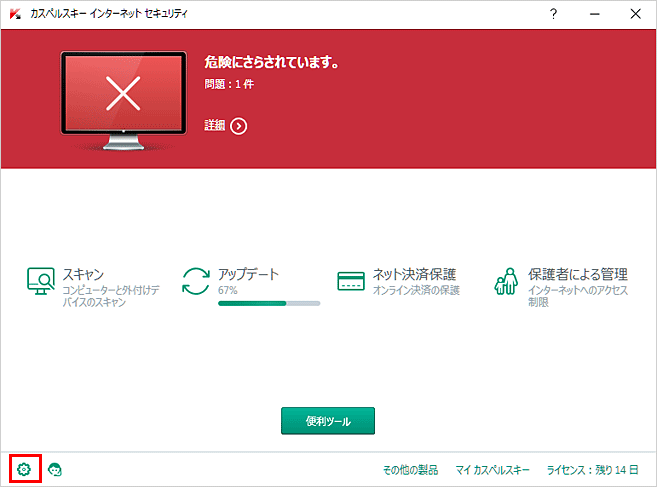Screen dimensions: 657x487
Task: Open the スキャン scan section
Action: [83, 275]
